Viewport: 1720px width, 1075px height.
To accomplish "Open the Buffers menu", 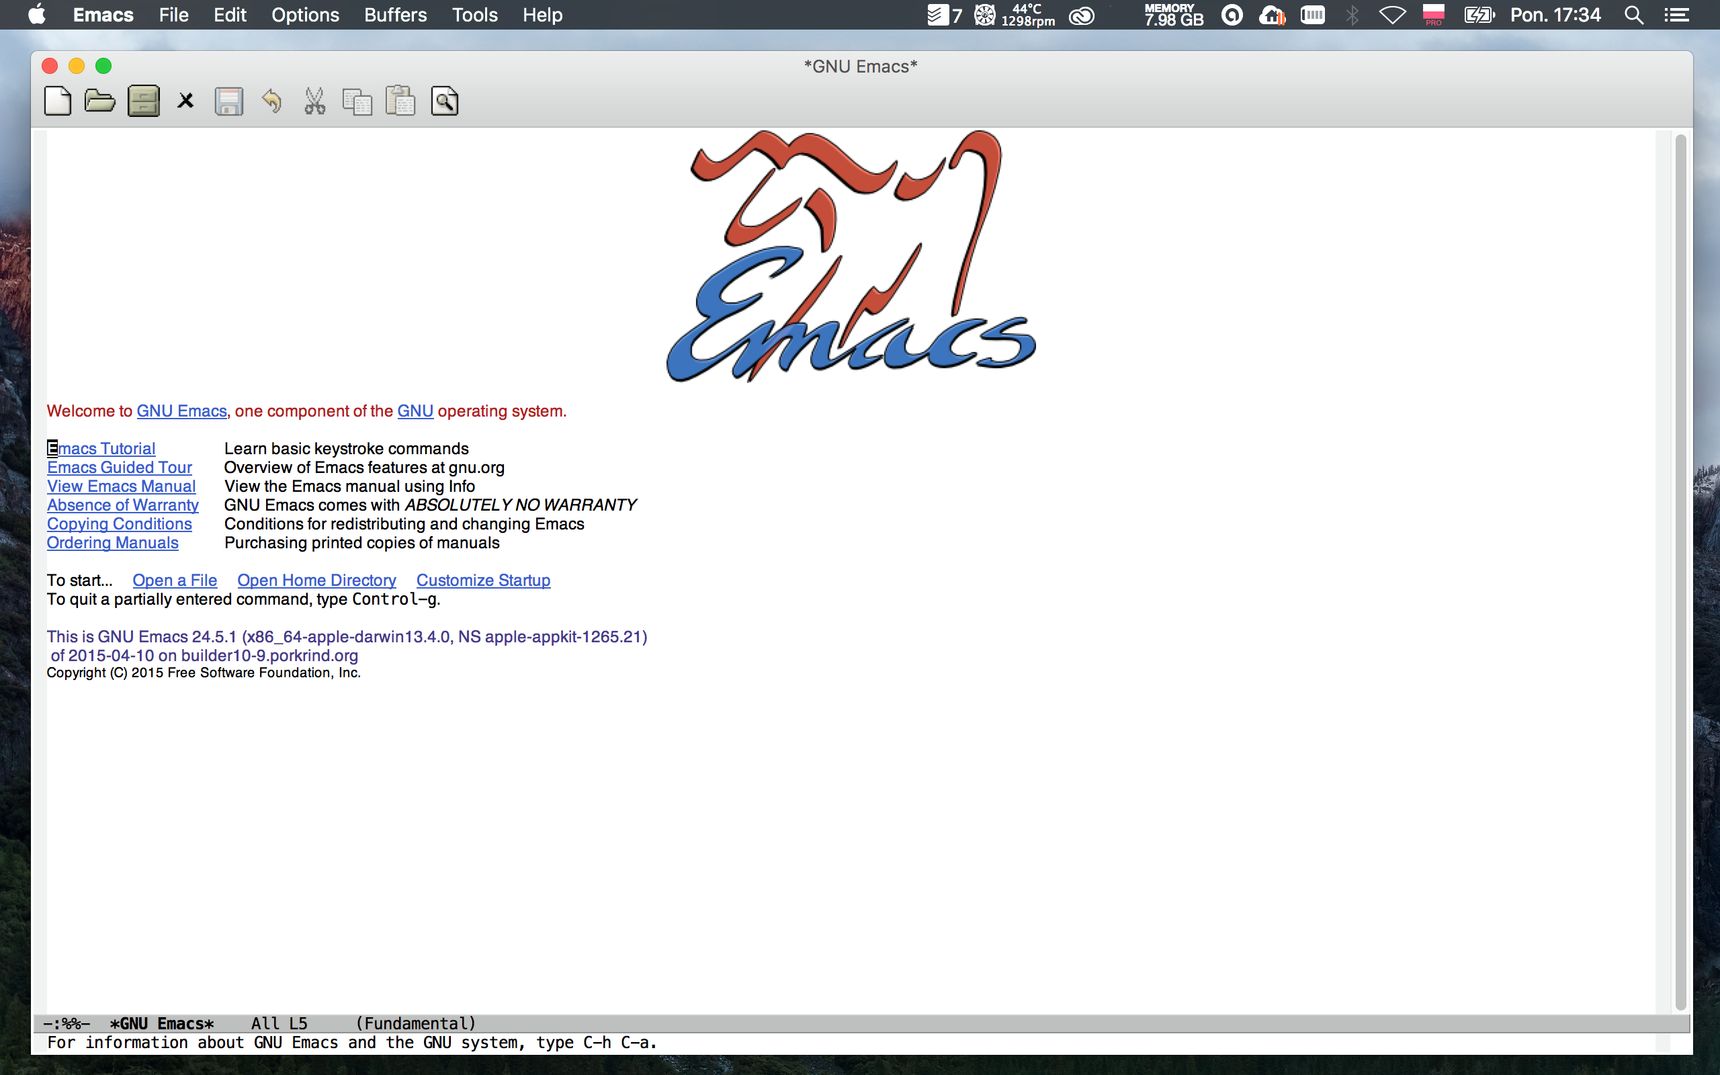I will pyautogui.click(x=395, y=15).
